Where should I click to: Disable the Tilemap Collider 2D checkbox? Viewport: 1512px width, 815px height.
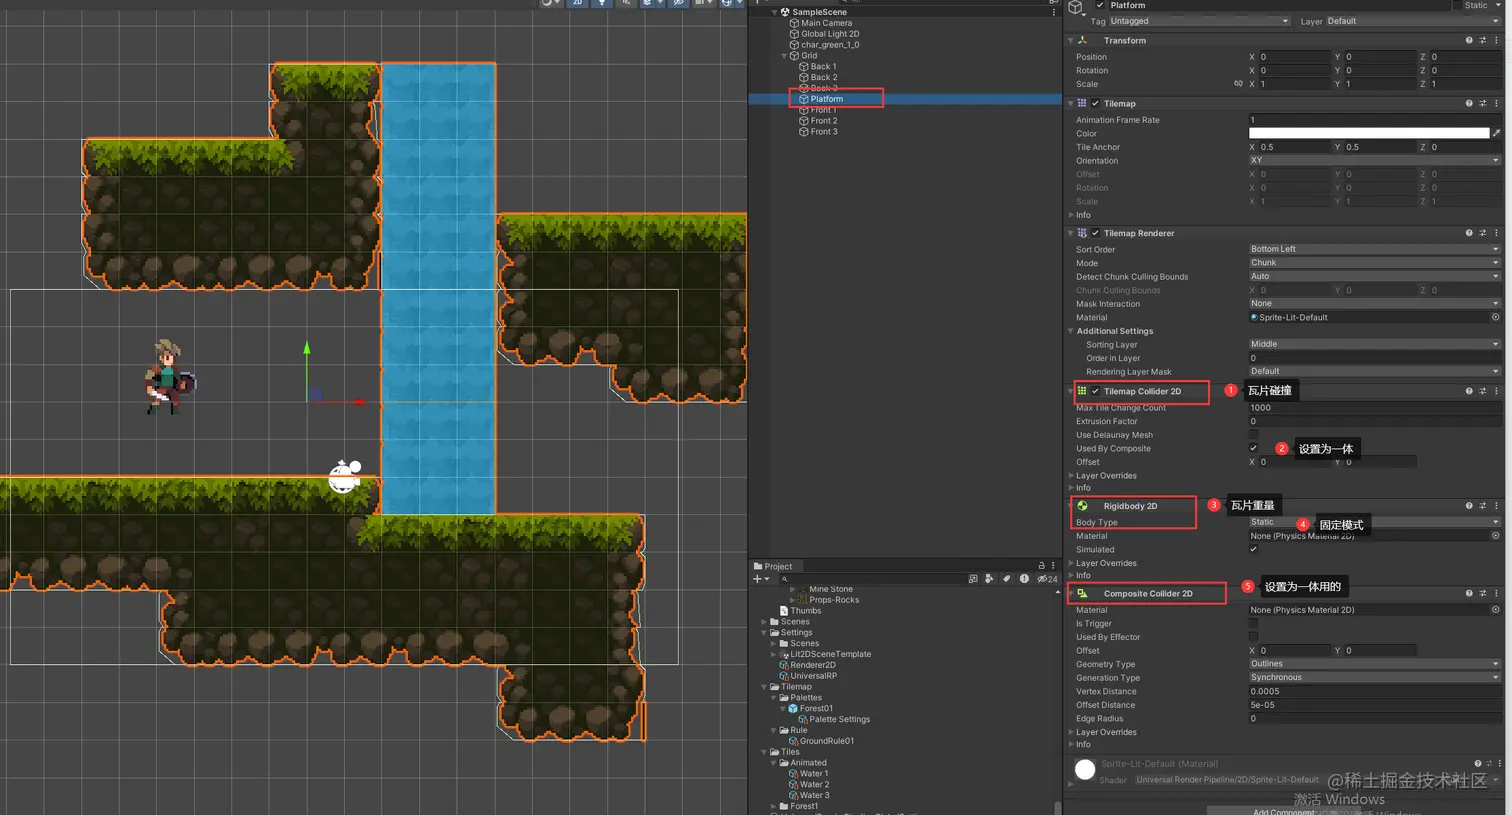[1095, 391]
